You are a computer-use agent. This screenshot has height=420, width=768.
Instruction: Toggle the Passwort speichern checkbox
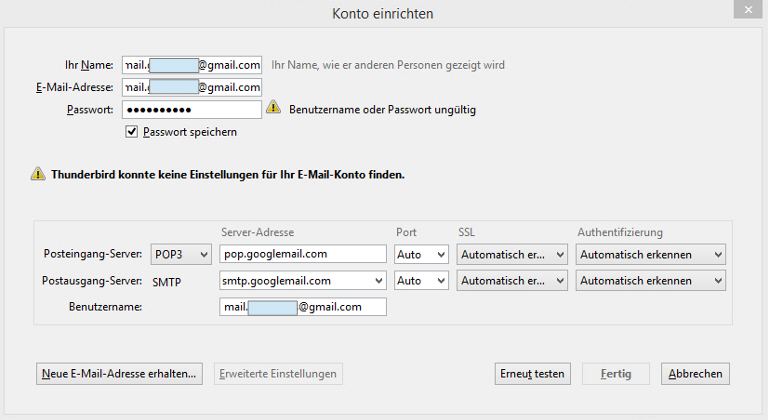[131, 131]
